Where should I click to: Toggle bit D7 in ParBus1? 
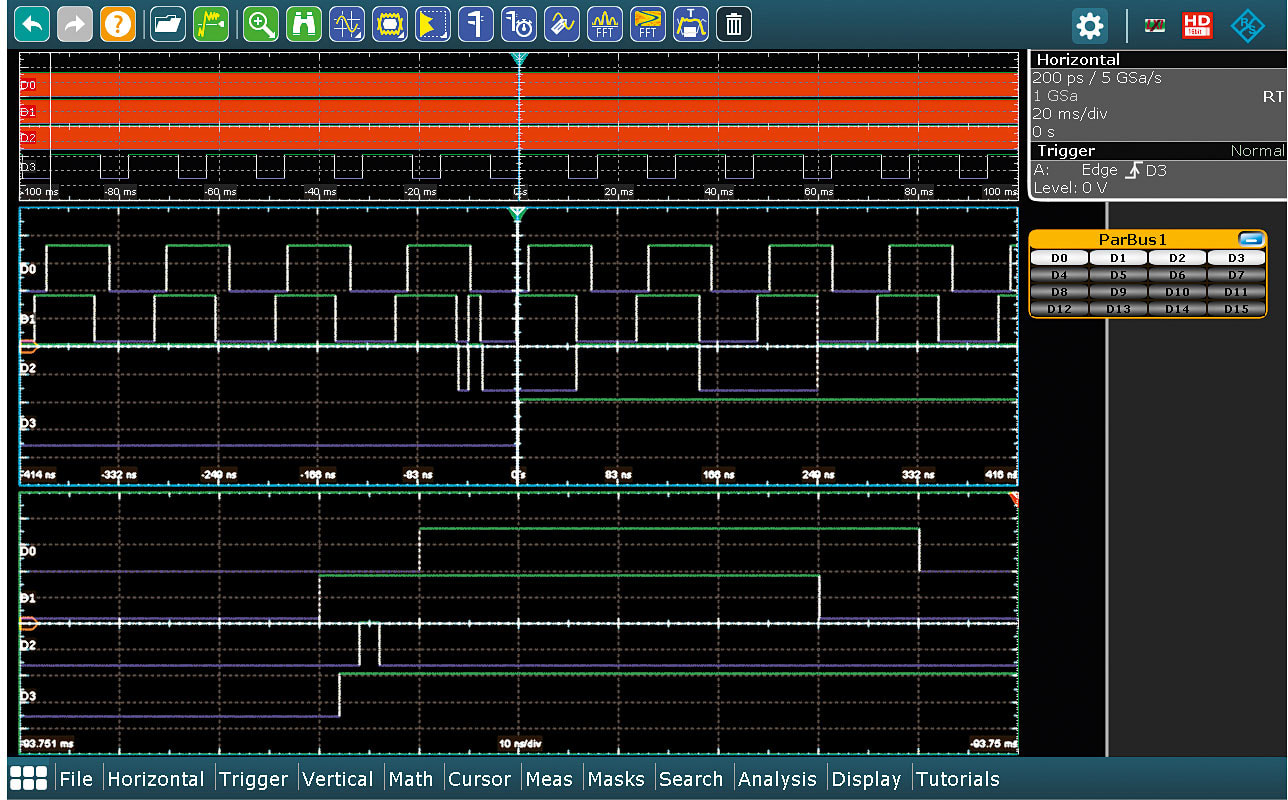coord(1236,274)
